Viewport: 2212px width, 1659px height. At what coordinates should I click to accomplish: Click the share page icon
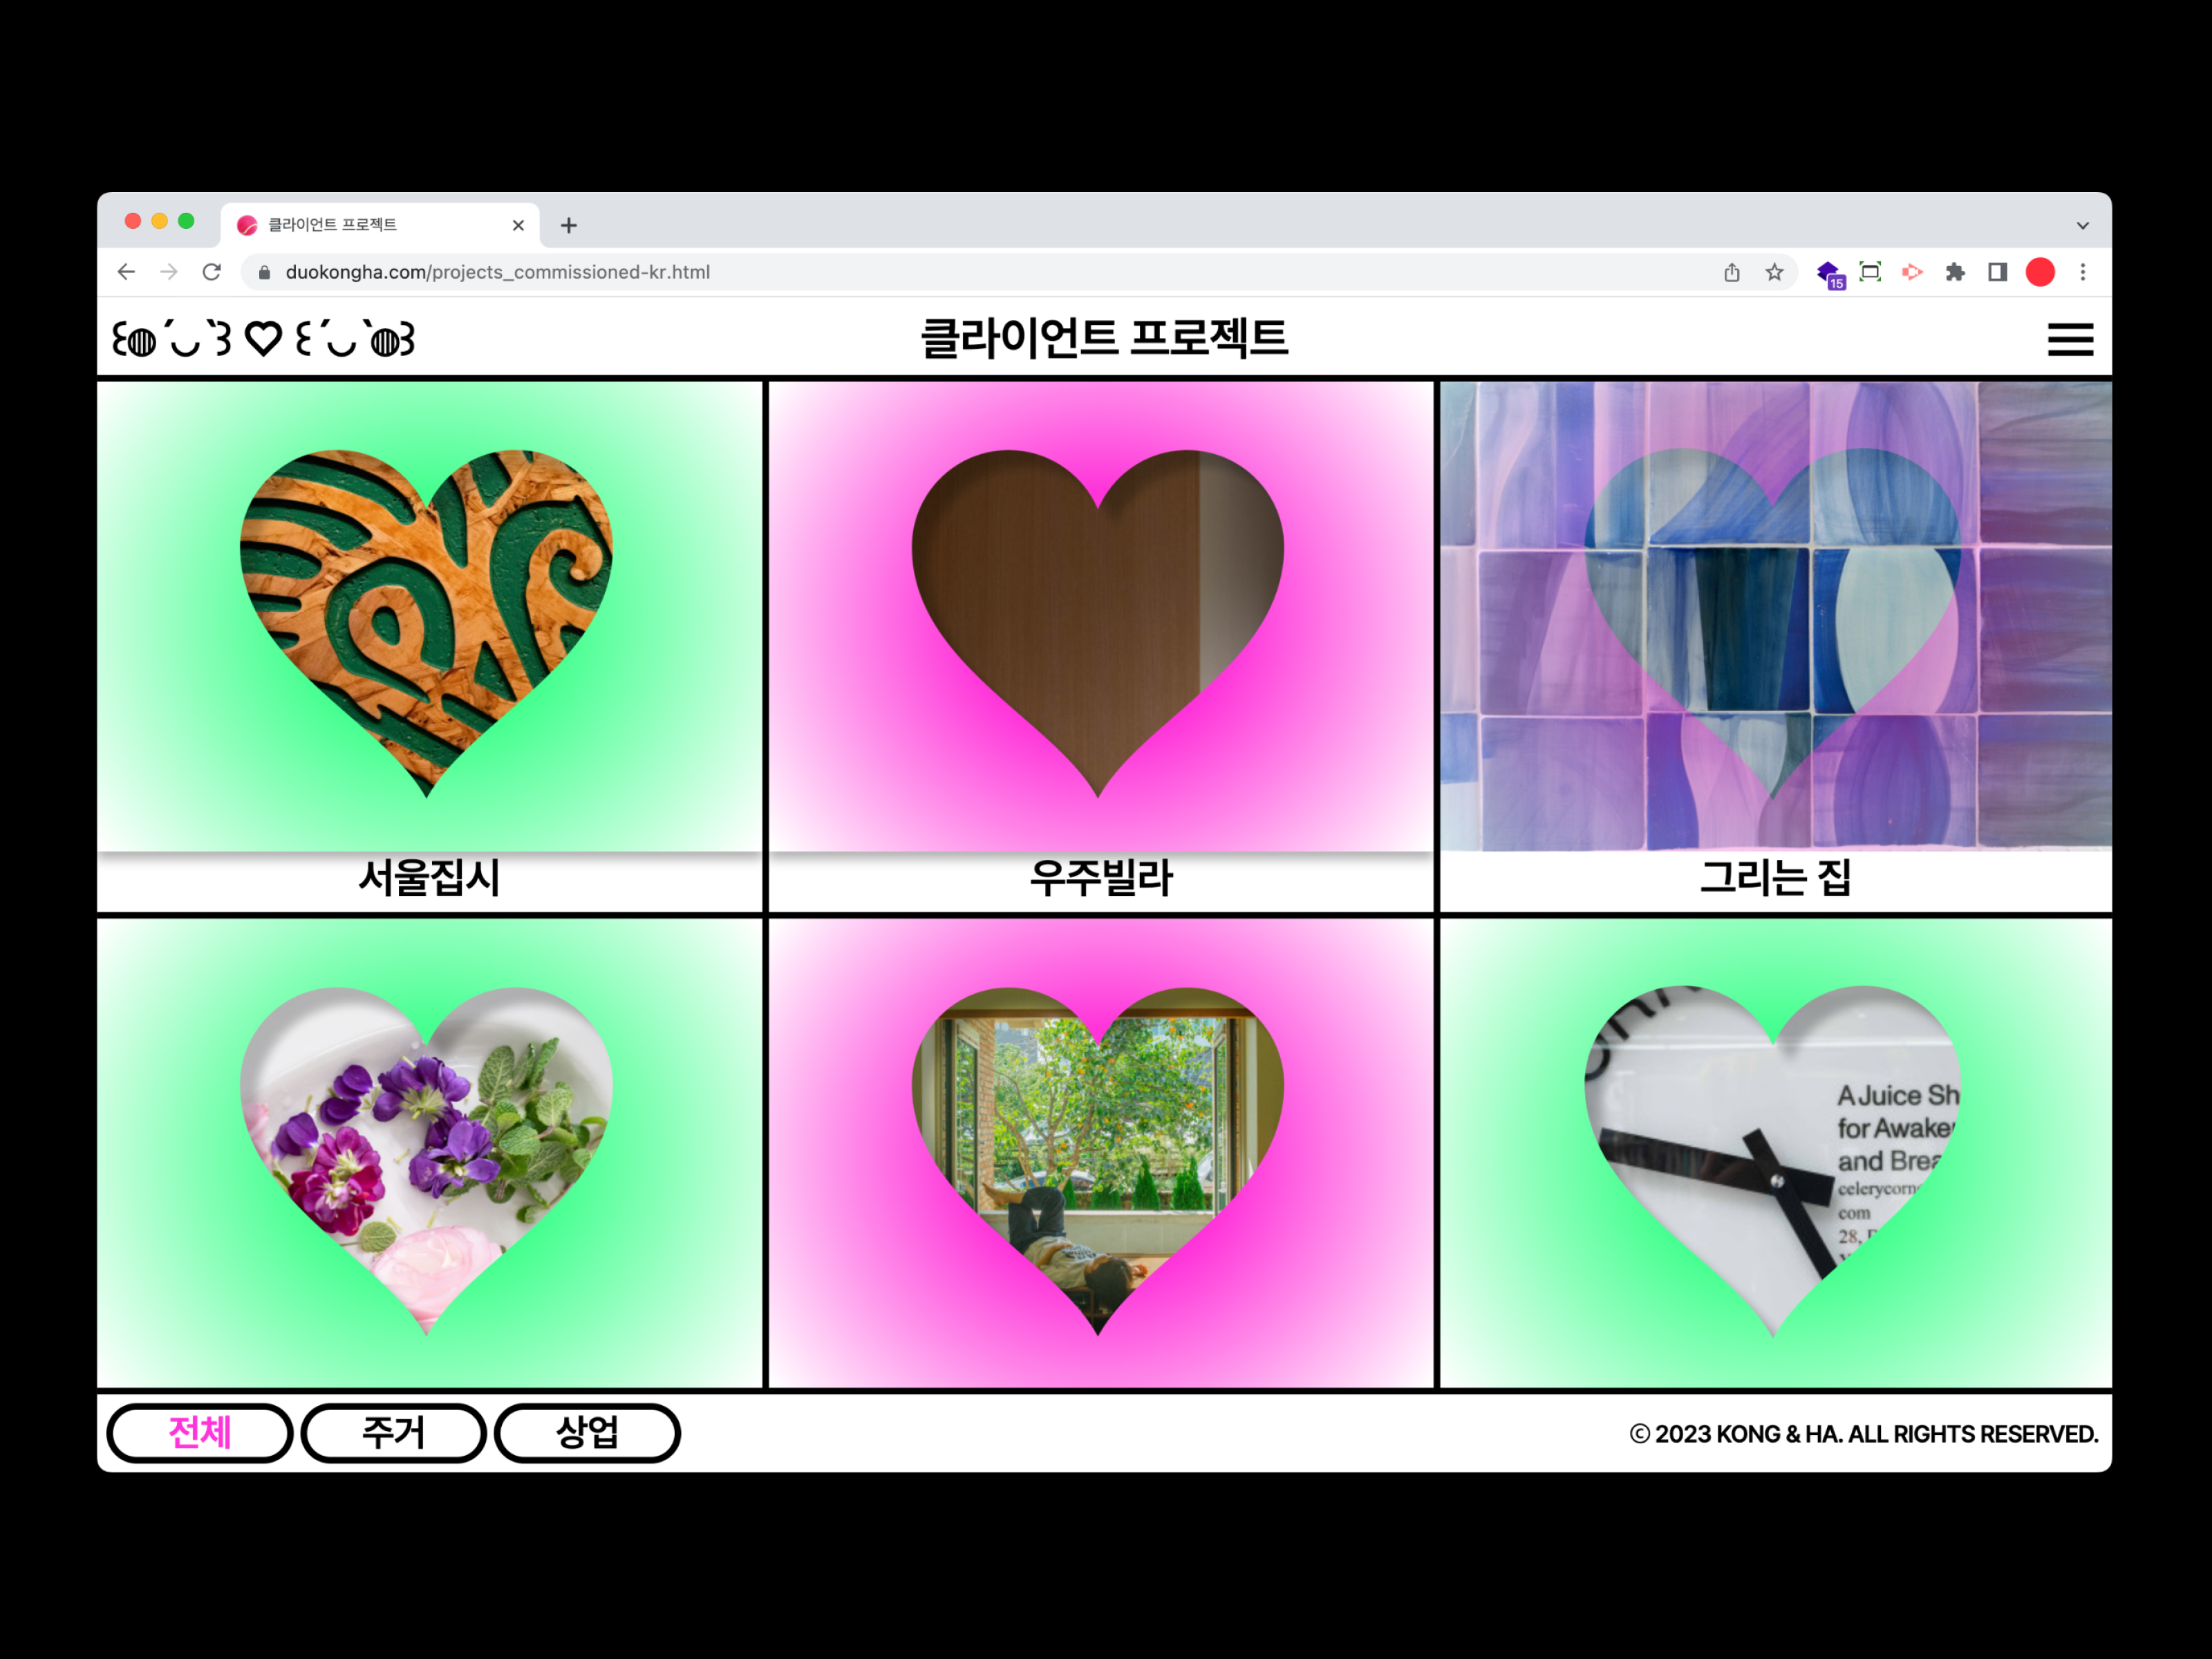[x=1732, y=272]
